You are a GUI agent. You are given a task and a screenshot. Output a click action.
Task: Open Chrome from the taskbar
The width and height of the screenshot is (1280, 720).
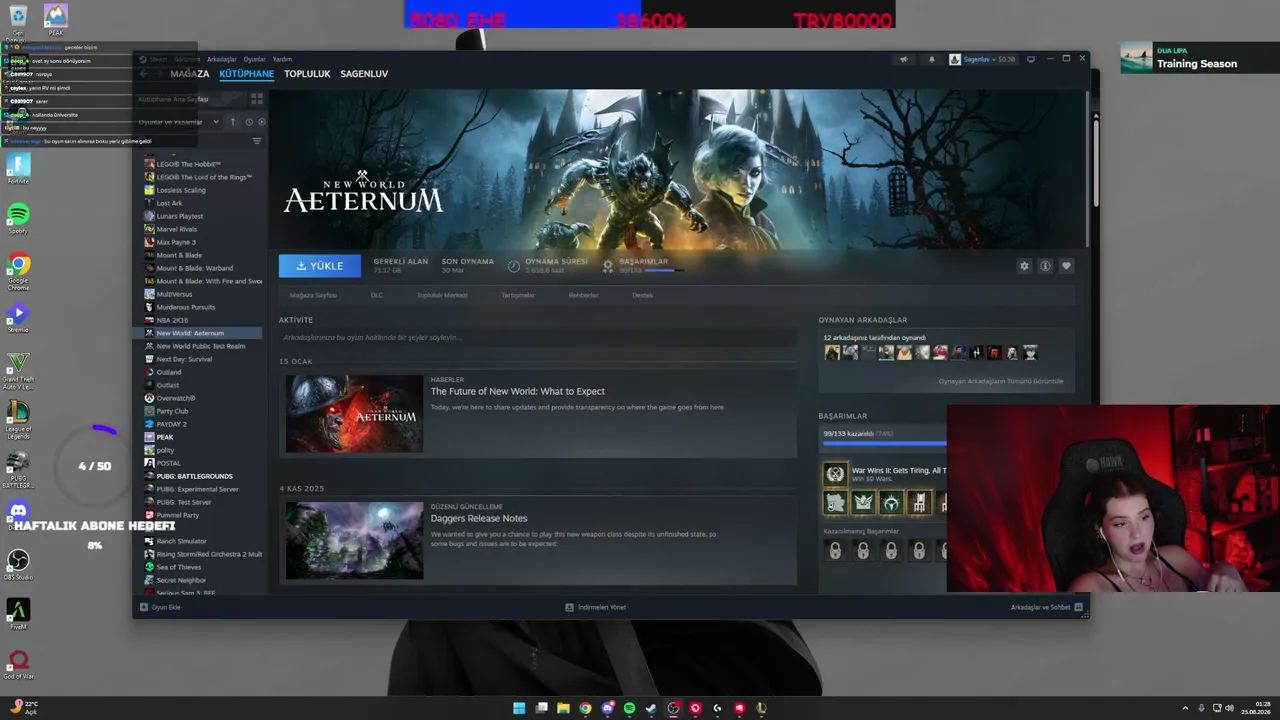[585, 708]
